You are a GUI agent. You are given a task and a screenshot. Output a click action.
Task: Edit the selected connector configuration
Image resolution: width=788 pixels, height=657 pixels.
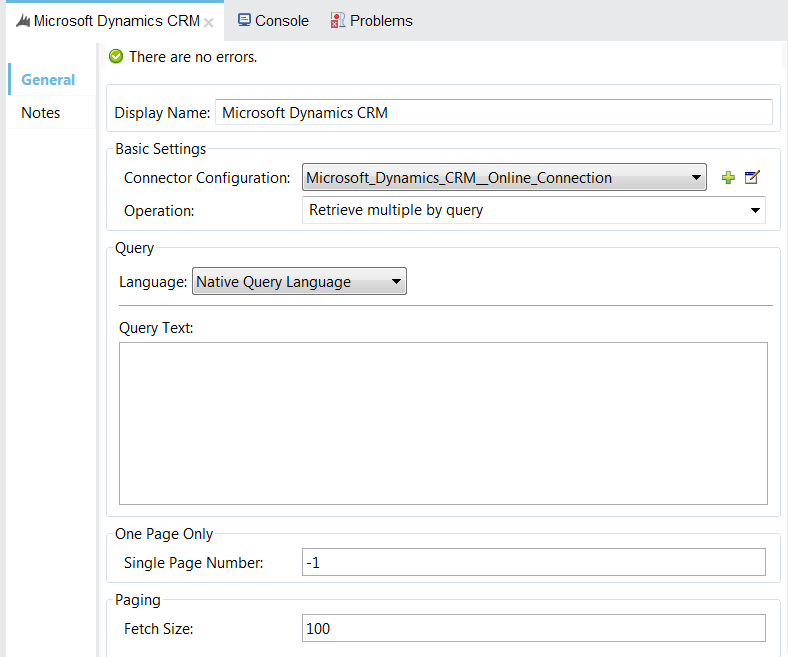pyautogui.click(x=753, y=178)
